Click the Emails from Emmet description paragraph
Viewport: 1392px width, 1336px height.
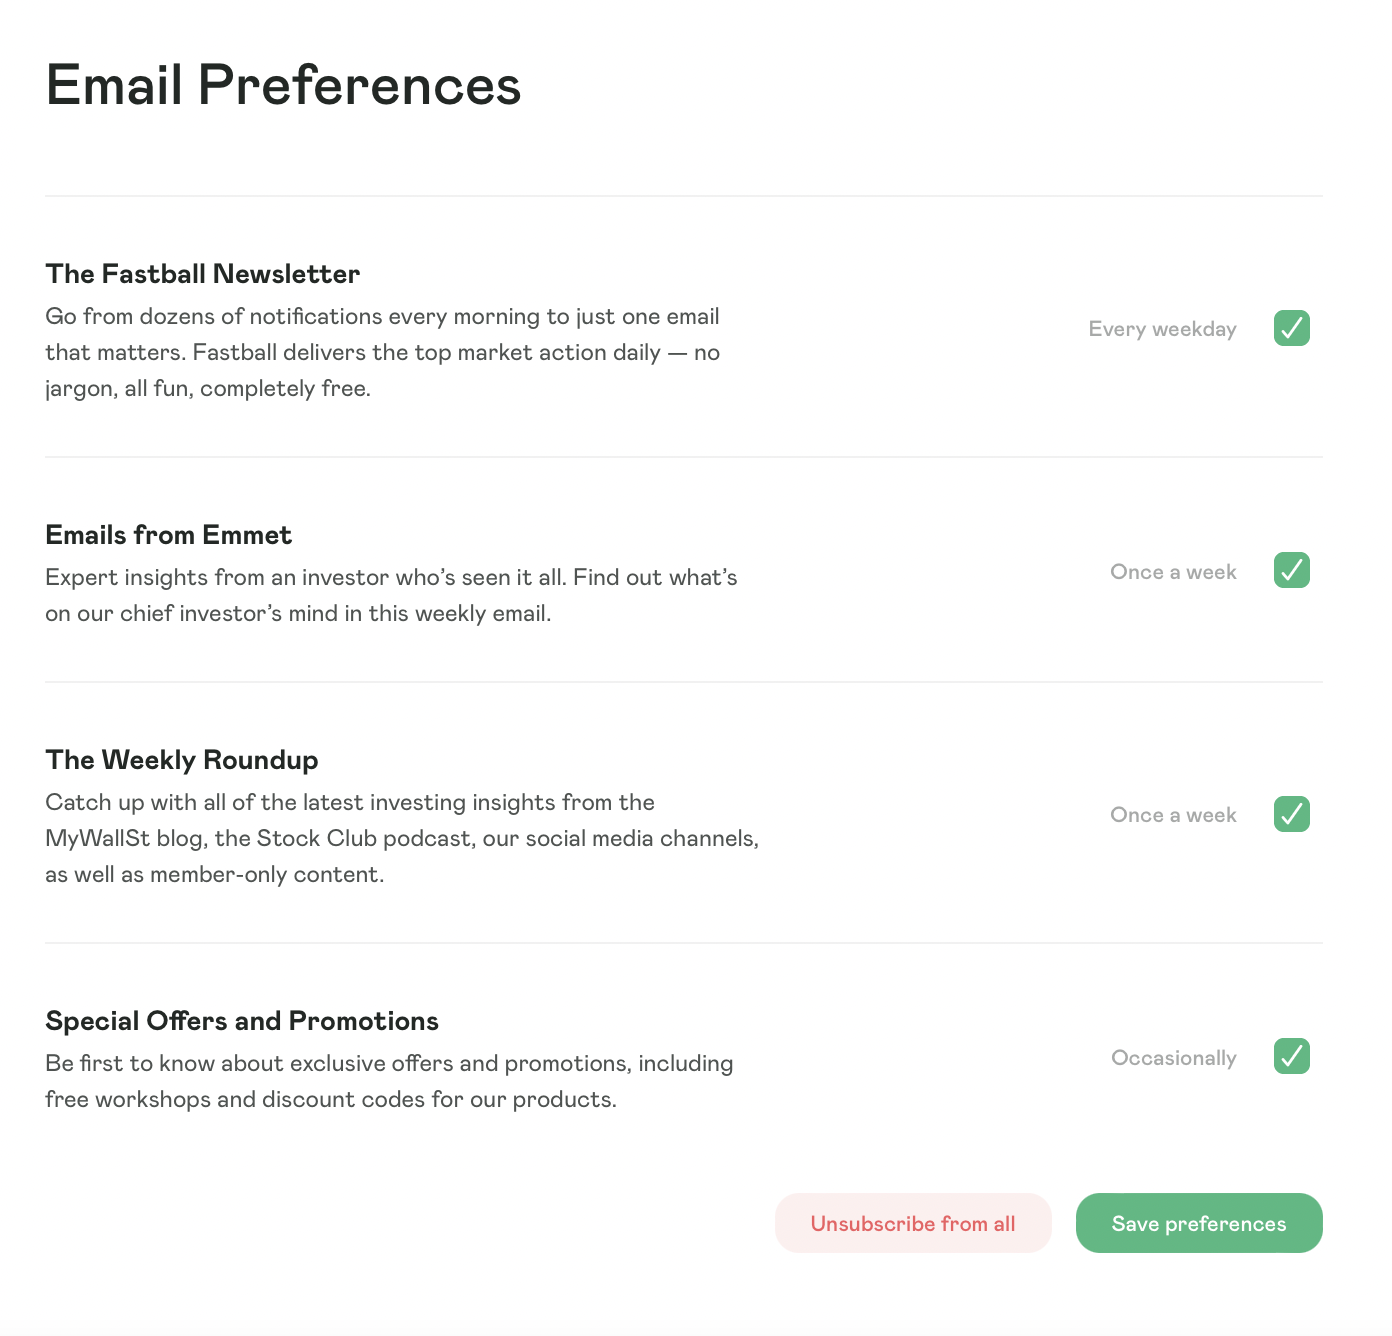390,595
